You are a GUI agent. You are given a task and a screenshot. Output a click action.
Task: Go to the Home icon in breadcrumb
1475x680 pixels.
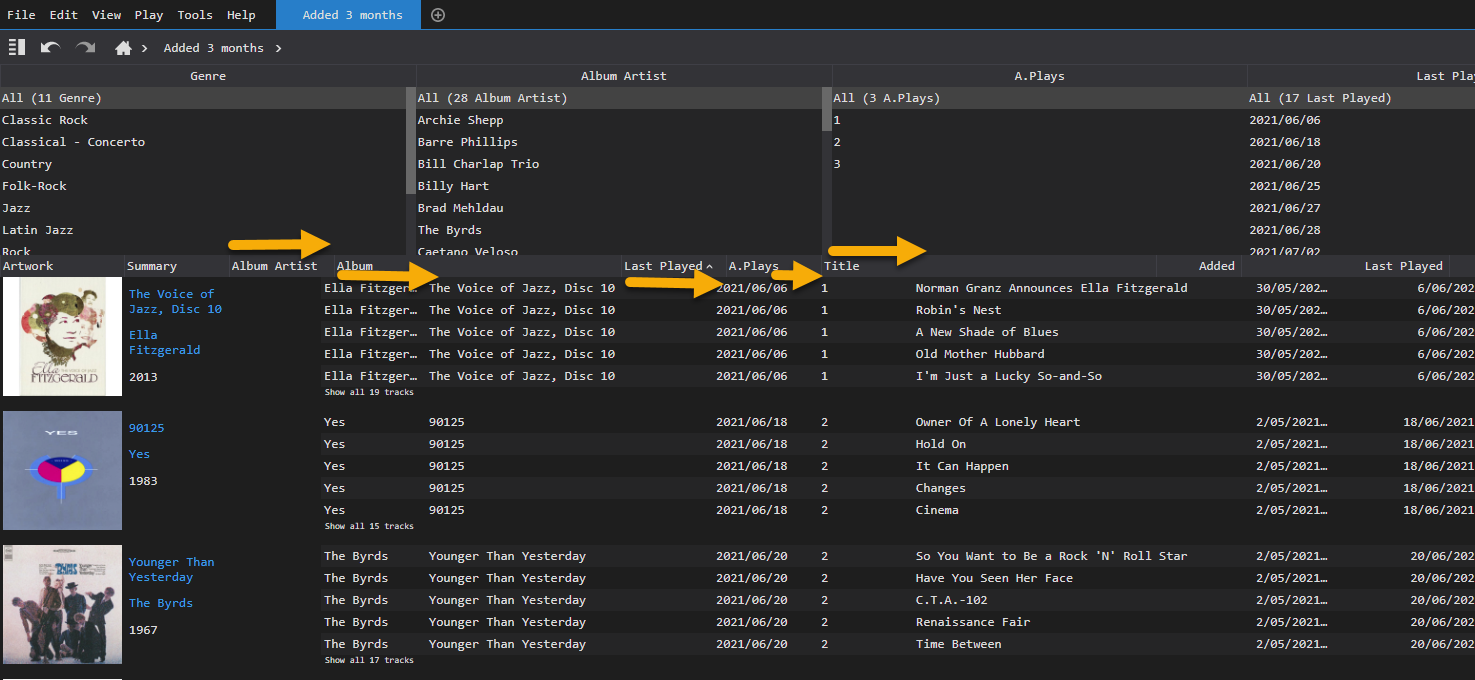[x=123, y=48]
